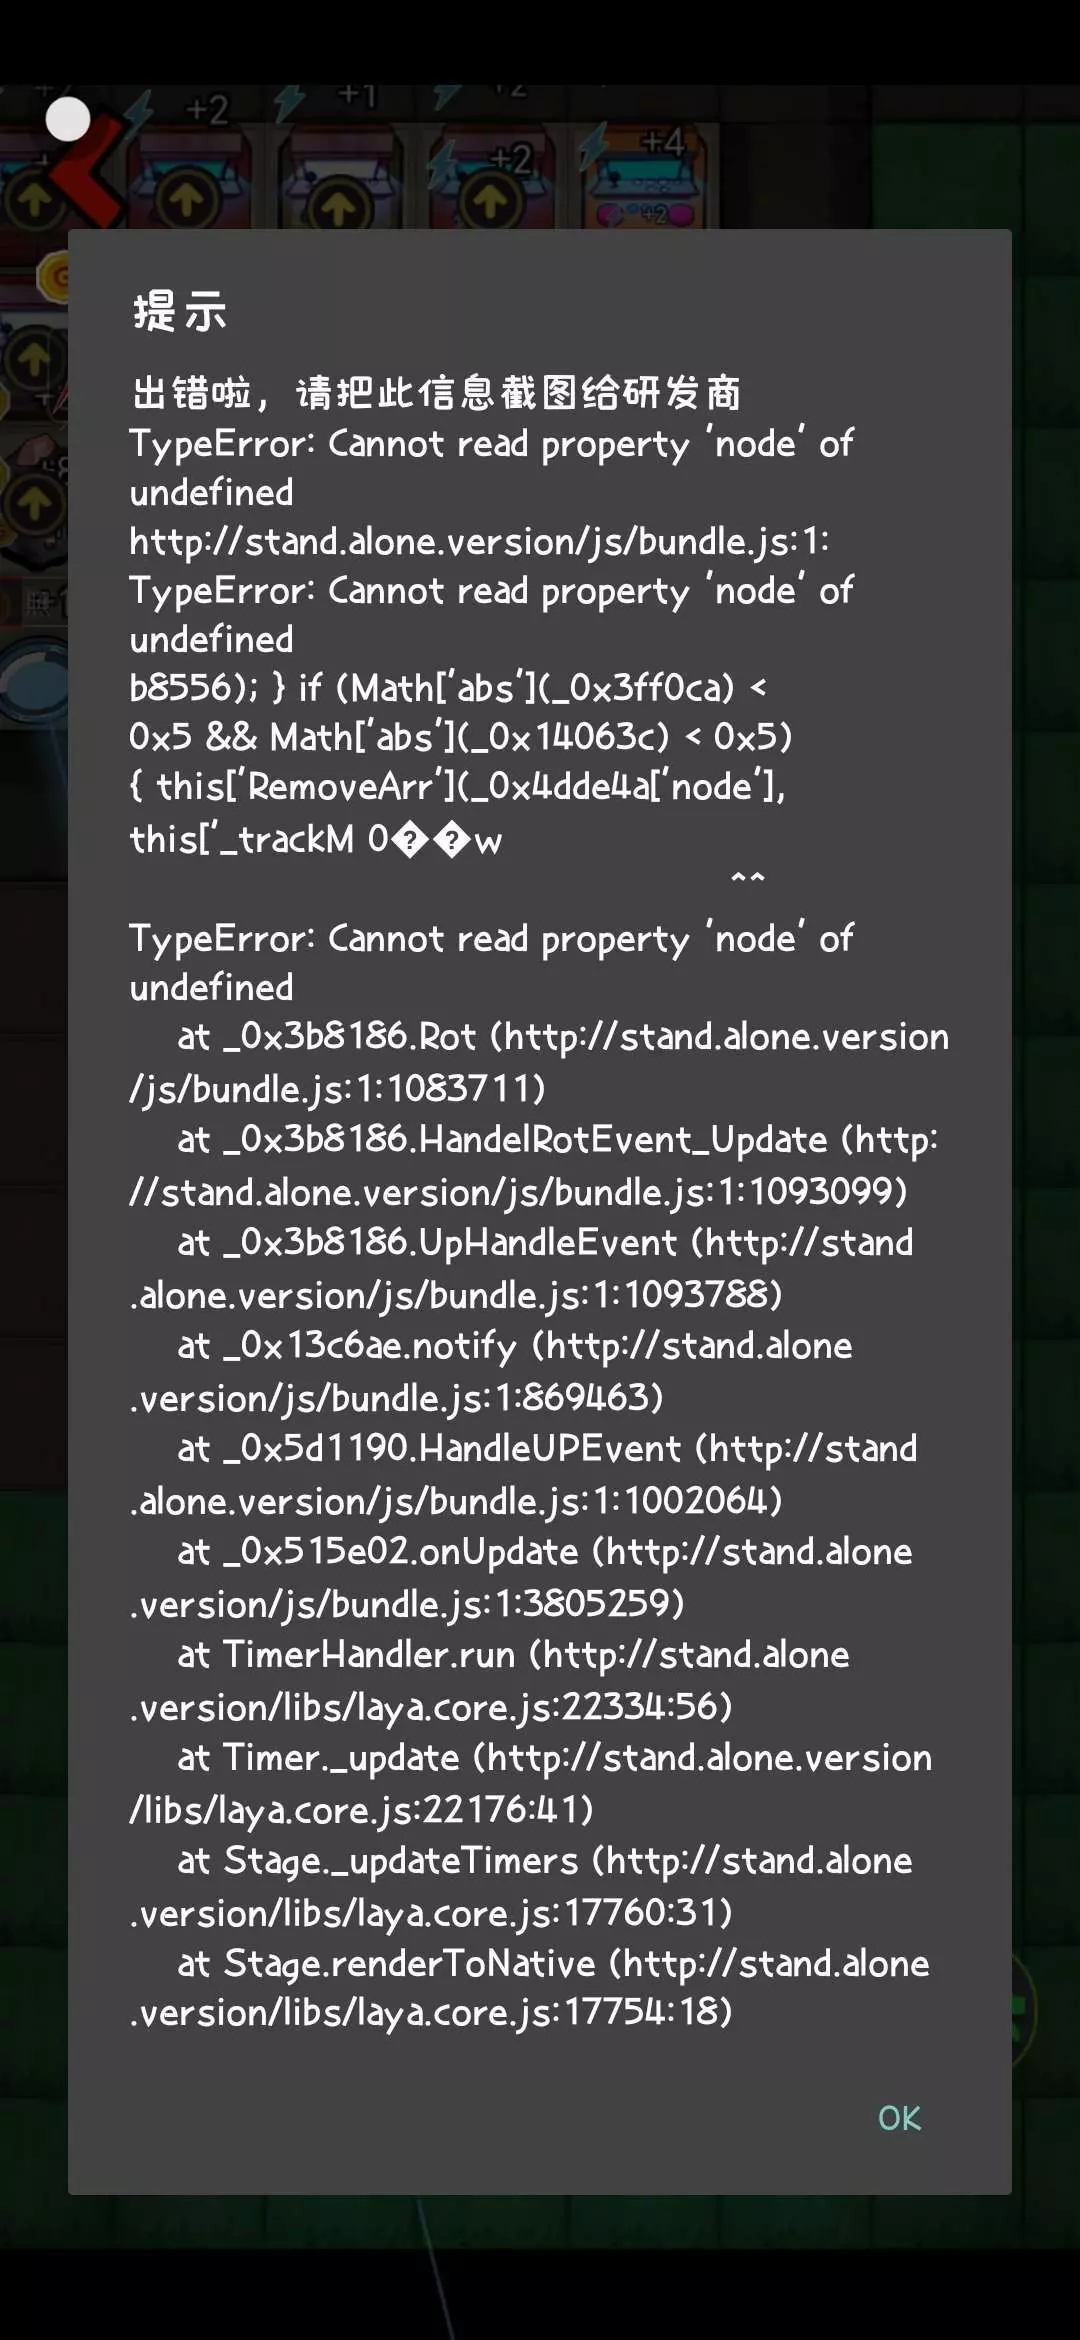Image resolution: width=1080 pixels, height=2340 pixels.
Task: Click the HandelRotEvent_Update stack trace line
Action: [x=534, y=1165]
